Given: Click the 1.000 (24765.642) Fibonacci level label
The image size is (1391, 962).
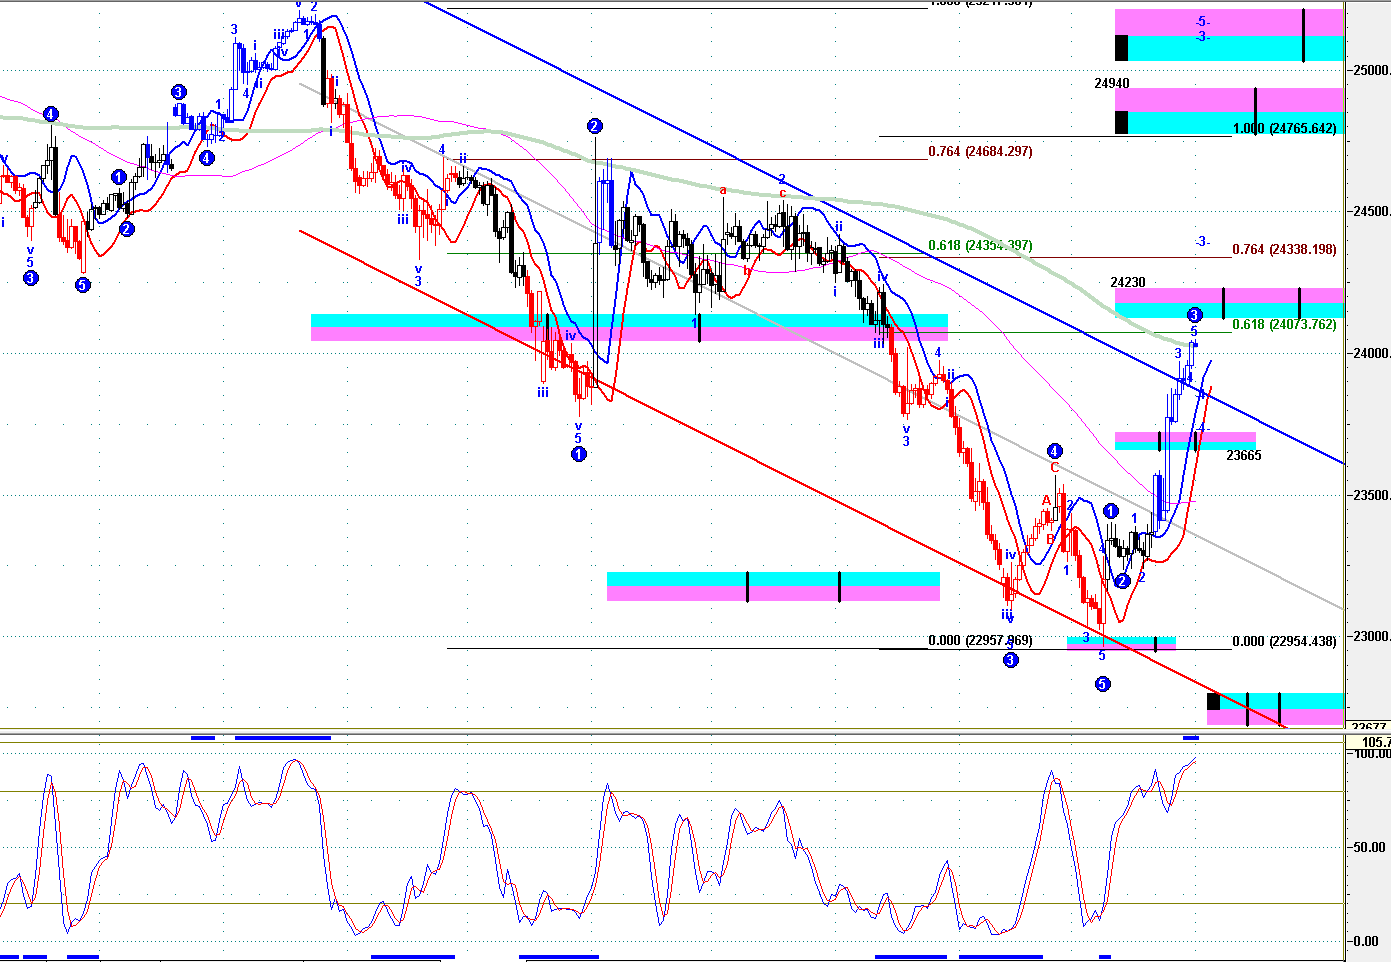Looking at the screenshot, I should pos(1284,129).
